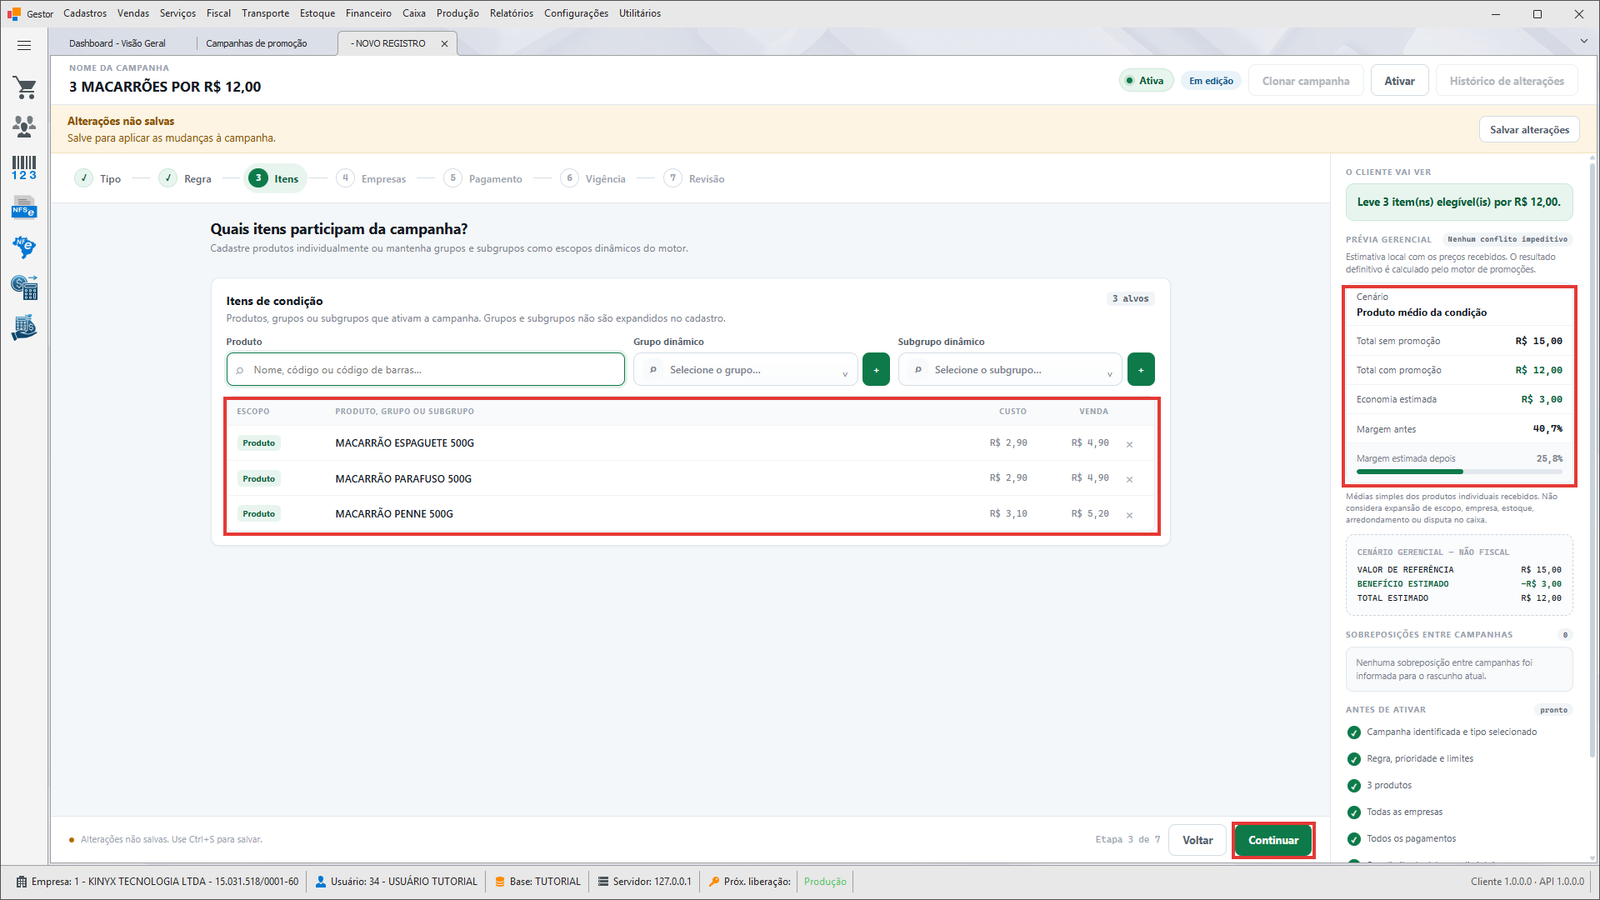1600x900 pixels.
Task: Click the Ativar button
Action: [1399, 81]
